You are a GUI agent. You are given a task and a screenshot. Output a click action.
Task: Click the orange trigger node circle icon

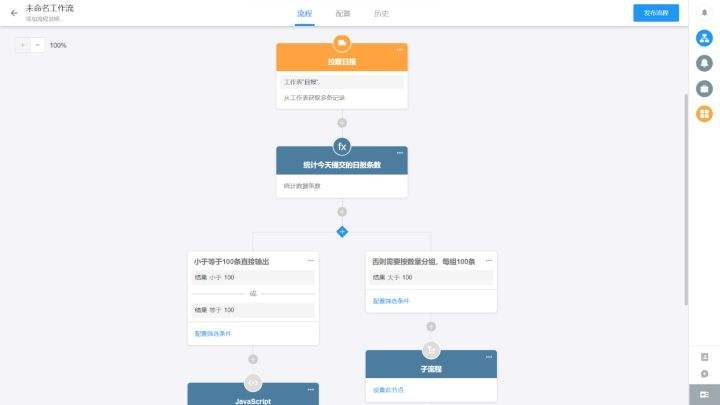[342, 43]
